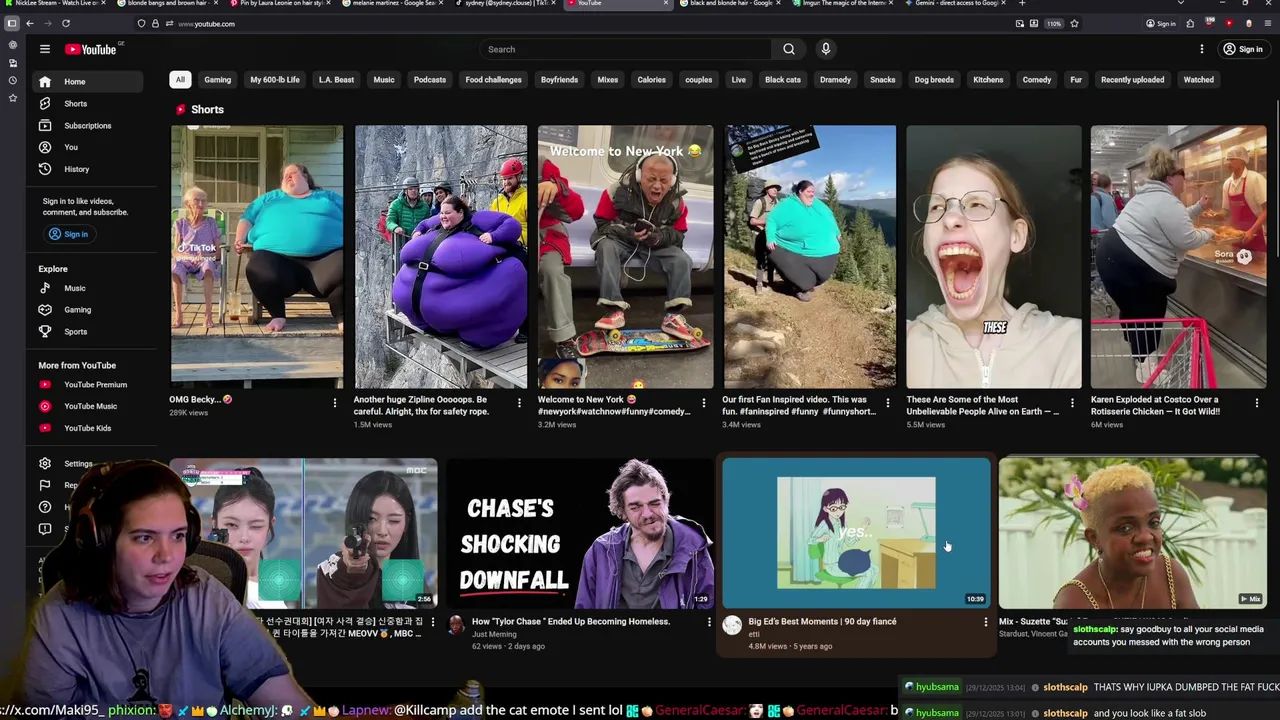The image size is (1280, 720).
Task: Open more options for Big Ed's Best Moments
Action: (x=985, y=622)
